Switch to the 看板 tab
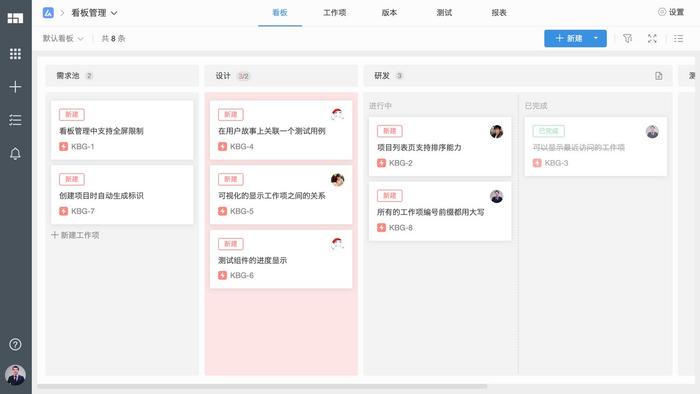Screen dimensions: 700x394 [x=280, y=12]
